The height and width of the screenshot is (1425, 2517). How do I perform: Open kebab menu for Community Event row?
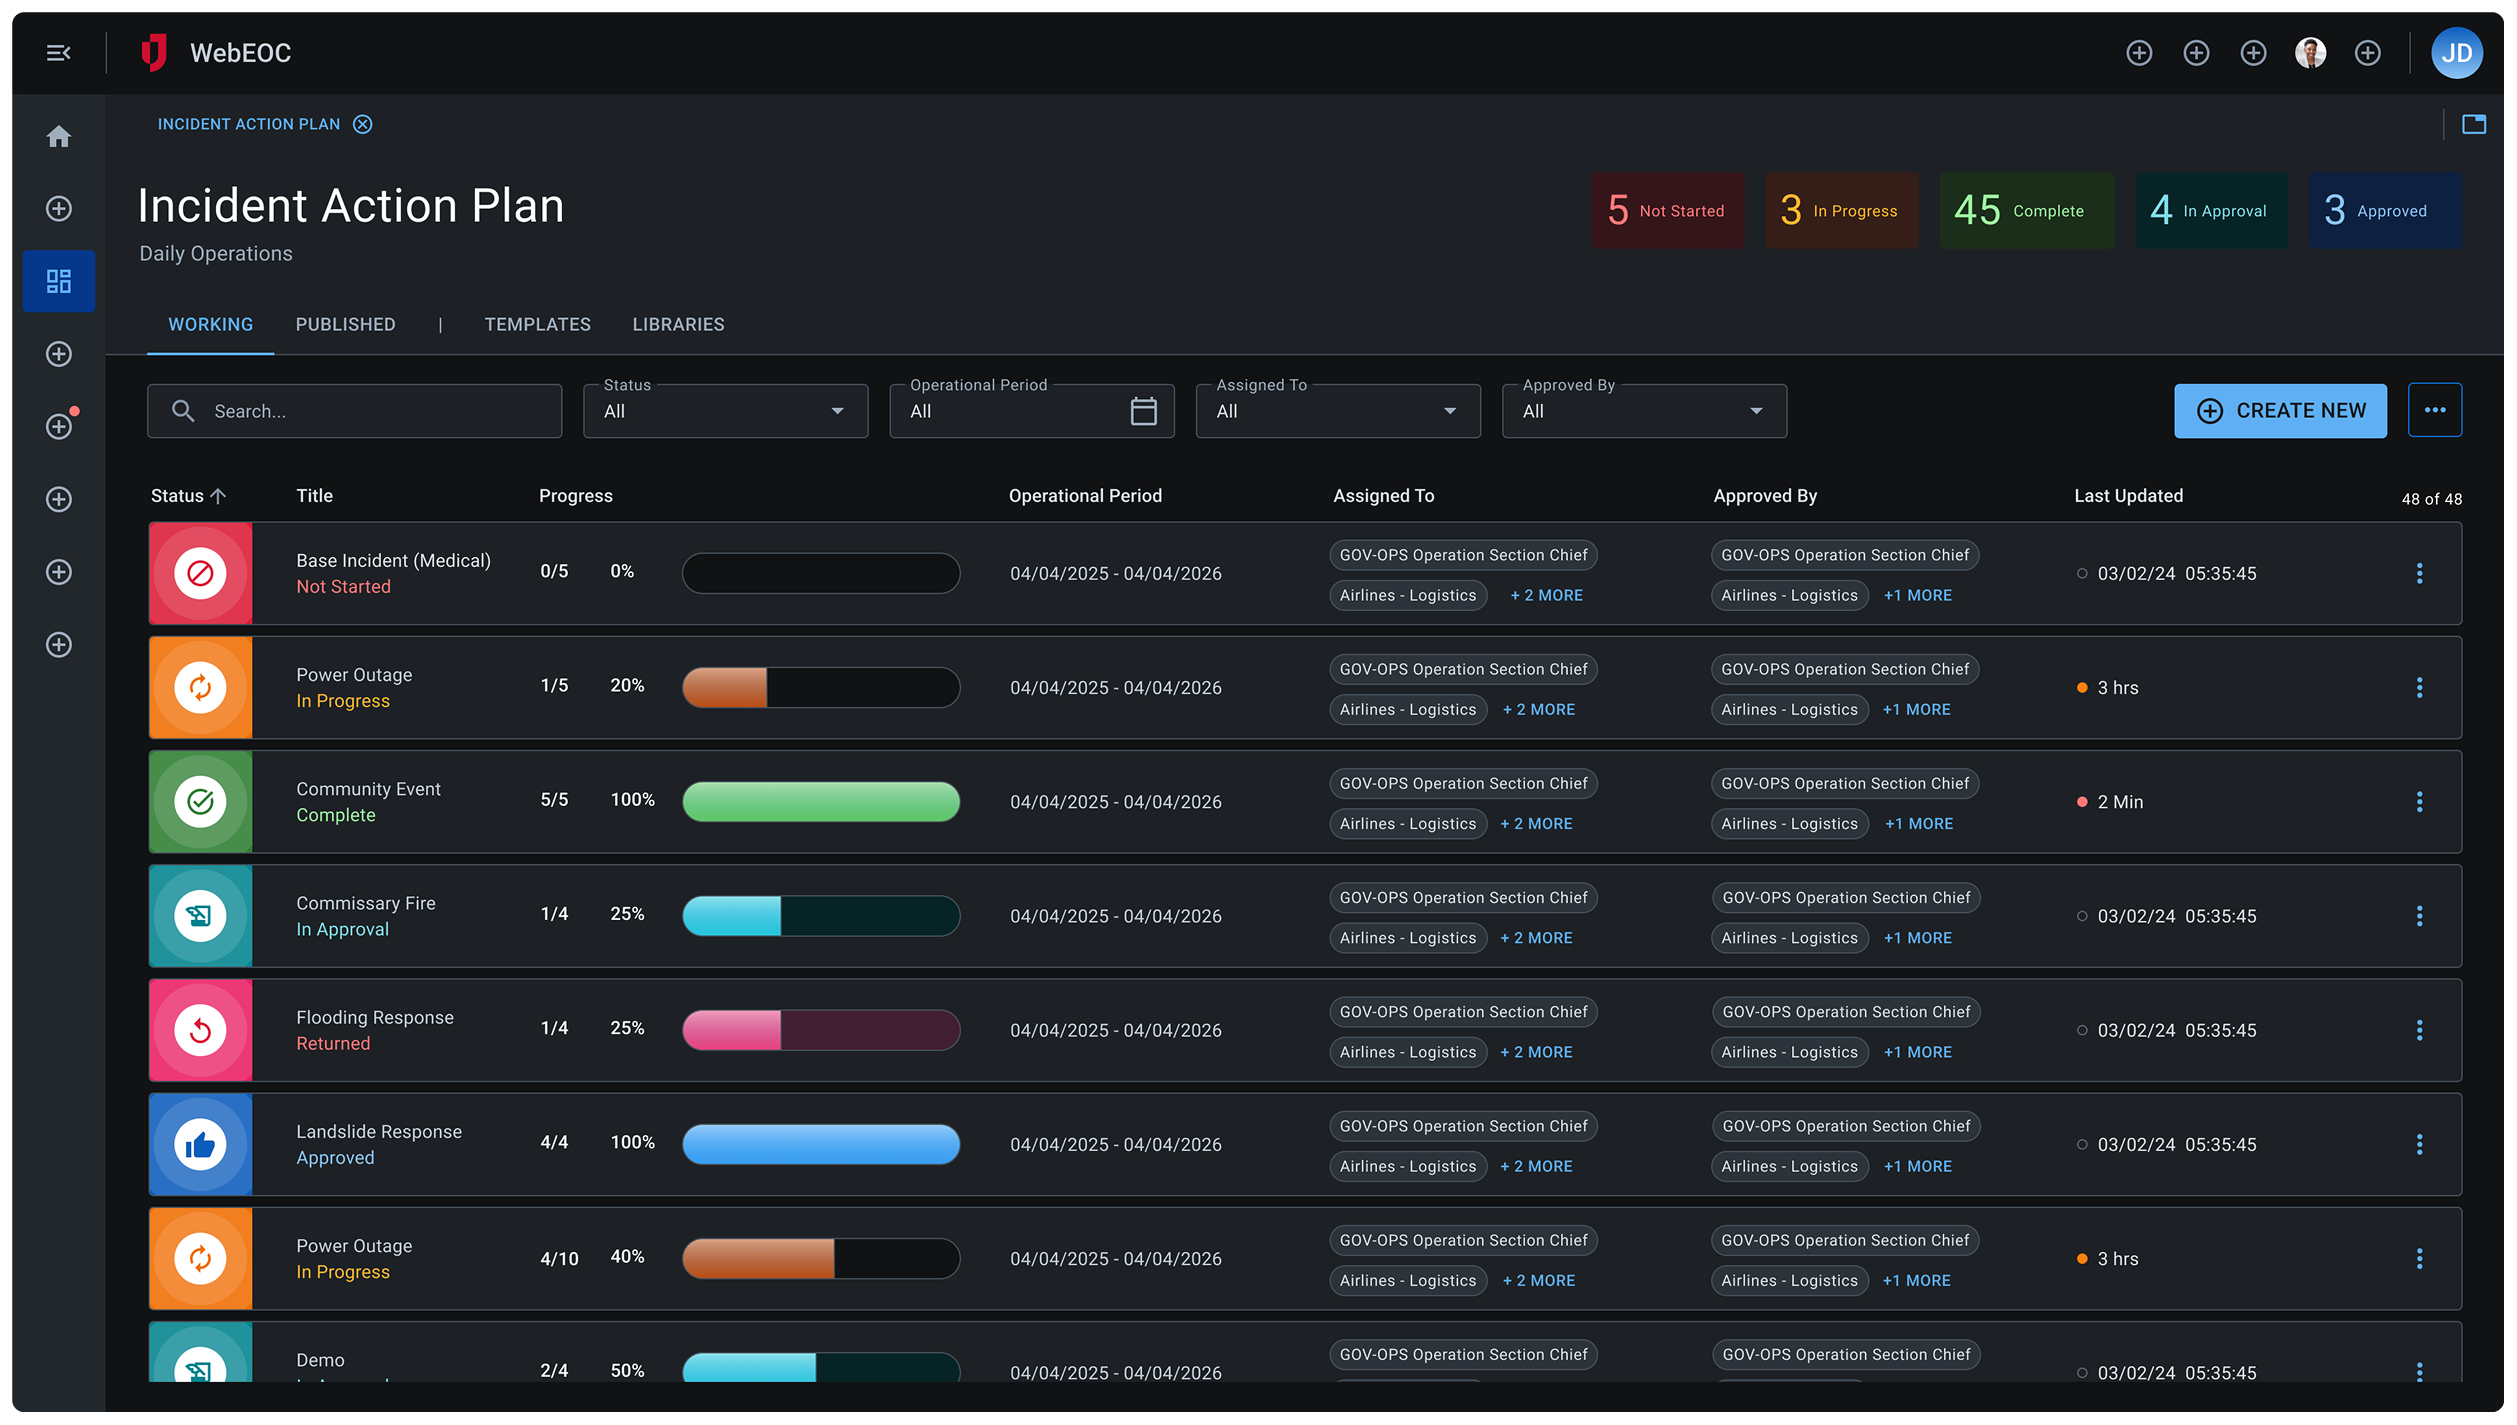click(x=2419, y=802)
